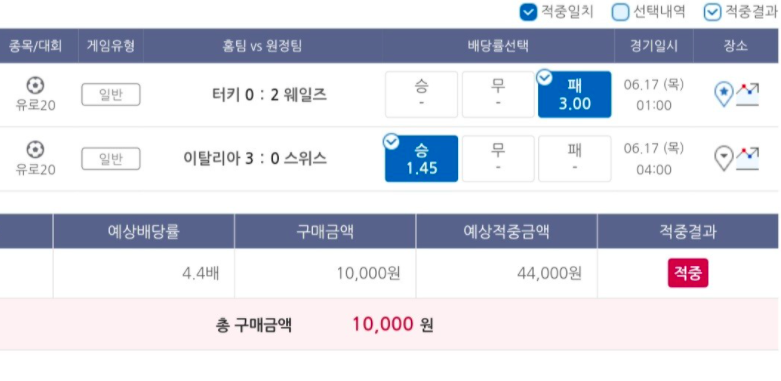The width and height of the screenshot is (781, 381).
Task: Toggle the 적중일치 checkbox
Action: (x=528, y=12)
